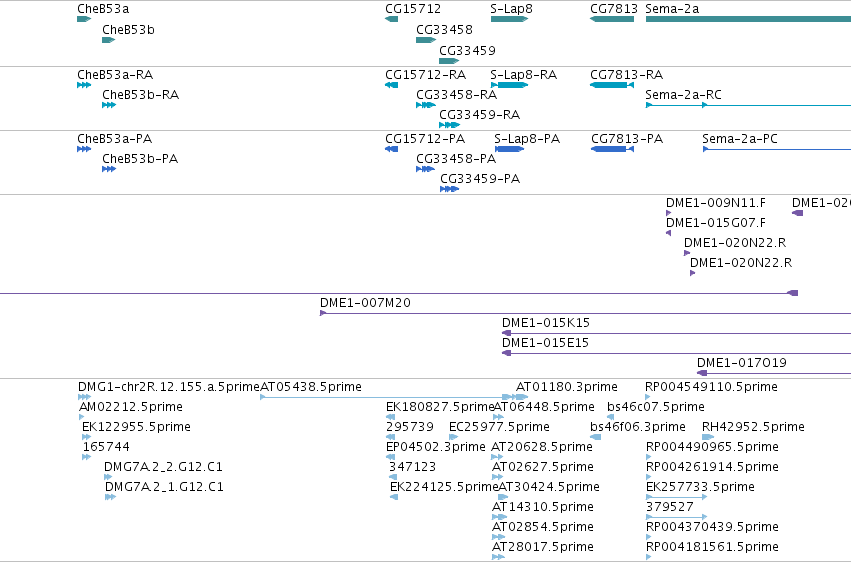Image resolution: width=851 pixels, height=562 pixels.
Task: Click the AT06448.5prime EST label
Action: [x=544, y=407]
